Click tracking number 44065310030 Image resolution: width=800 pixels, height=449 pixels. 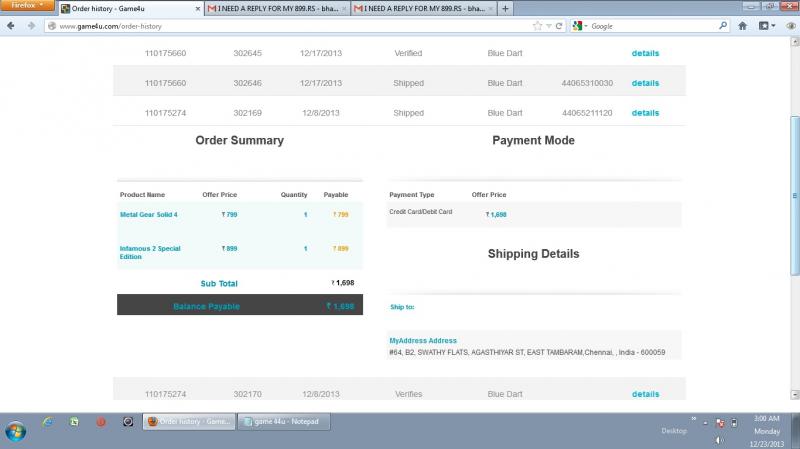pos(587,83)
